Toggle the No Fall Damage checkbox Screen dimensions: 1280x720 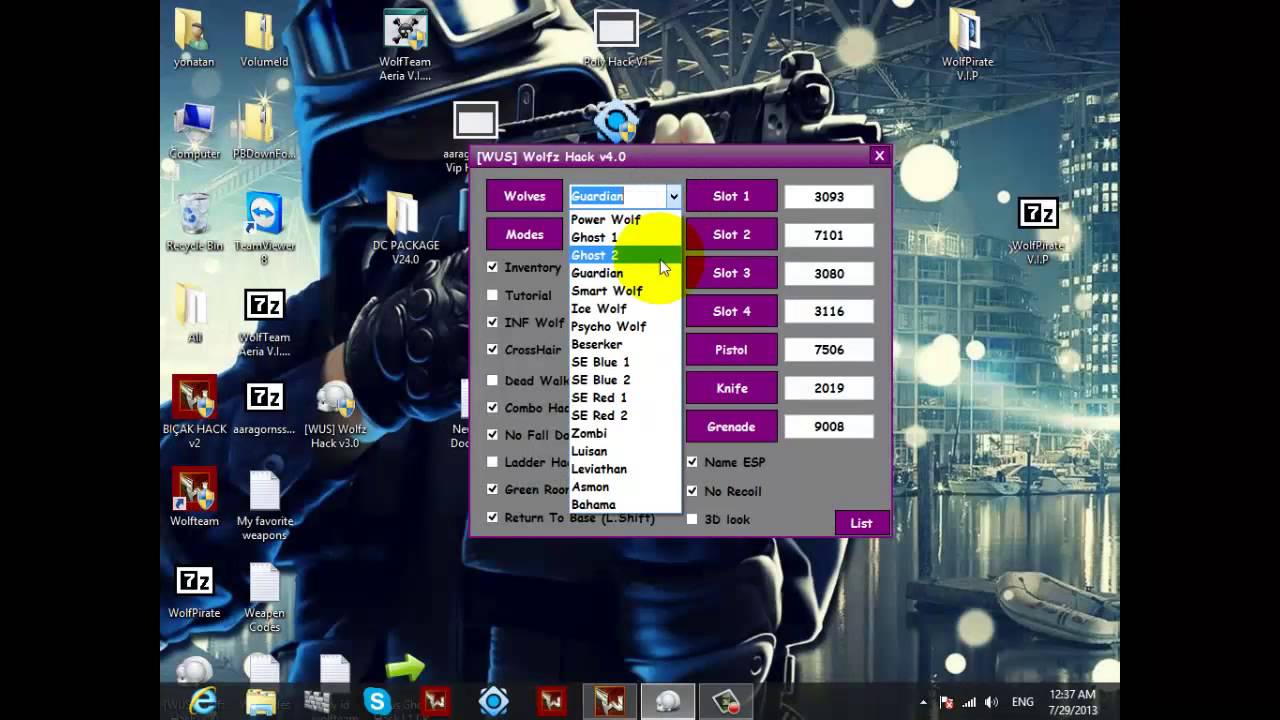click(x=492, y=435)
